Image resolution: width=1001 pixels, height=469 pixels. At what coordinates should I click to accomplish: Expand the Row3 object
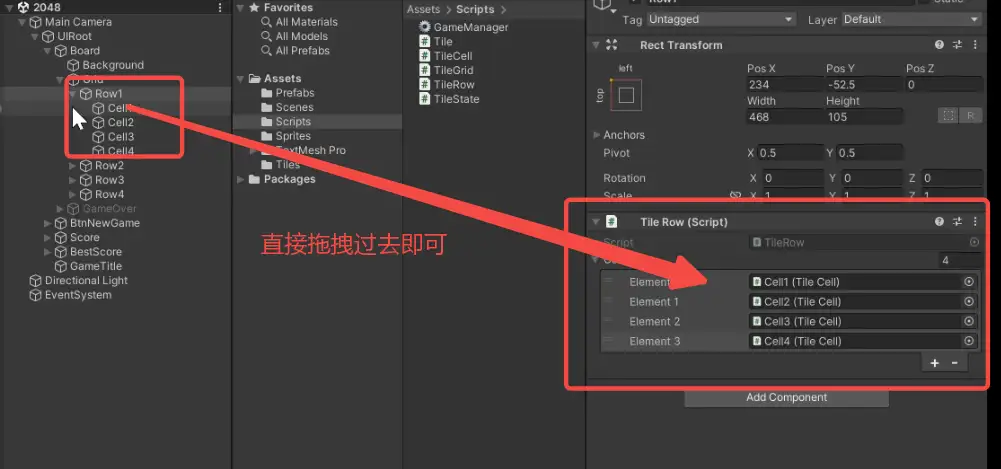(73, 180)
